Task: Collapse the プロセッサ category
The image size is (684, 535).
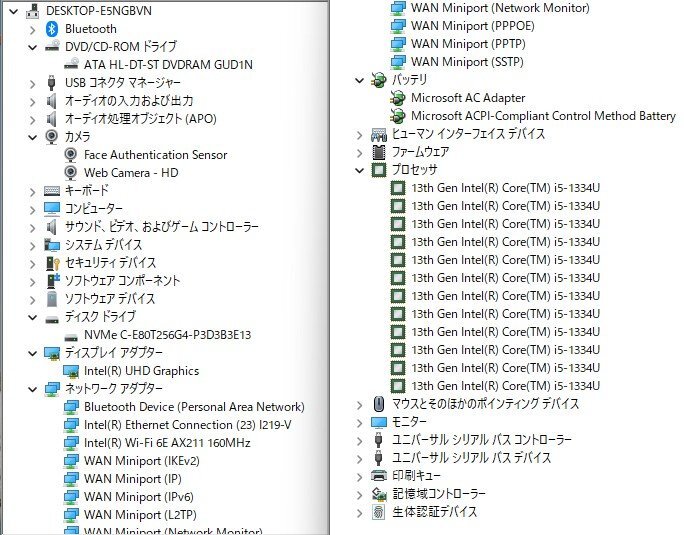Action: coord(359,170)
